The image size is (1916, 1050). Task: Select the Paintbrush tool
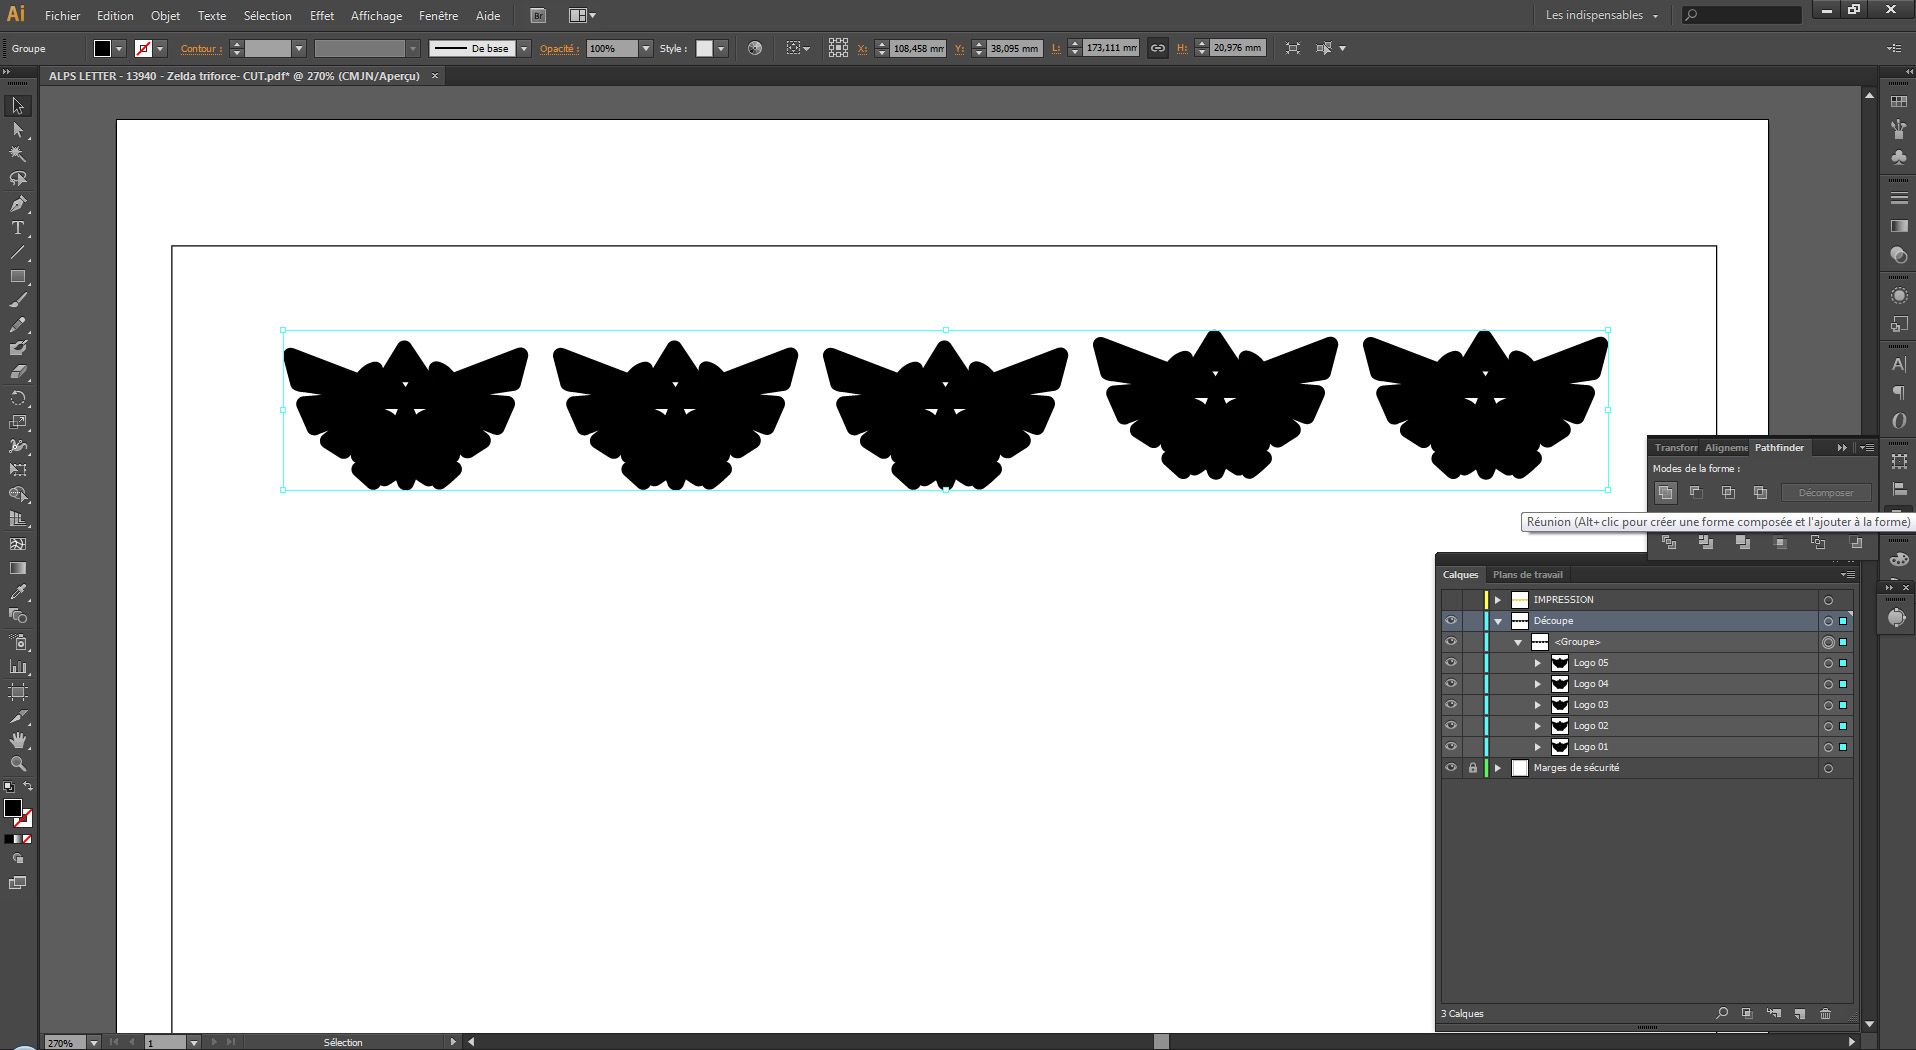click(18, 300)
